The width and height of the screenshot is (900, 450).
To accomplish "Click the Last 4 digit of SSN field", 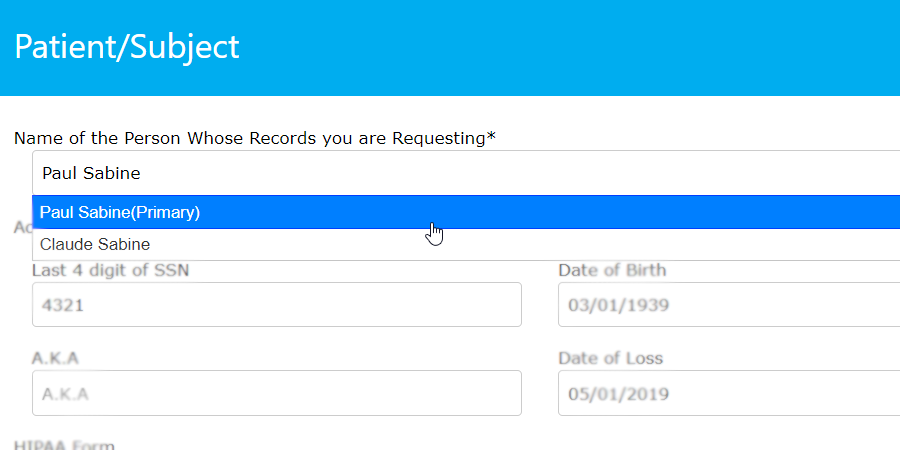I will tap(276, 305).
